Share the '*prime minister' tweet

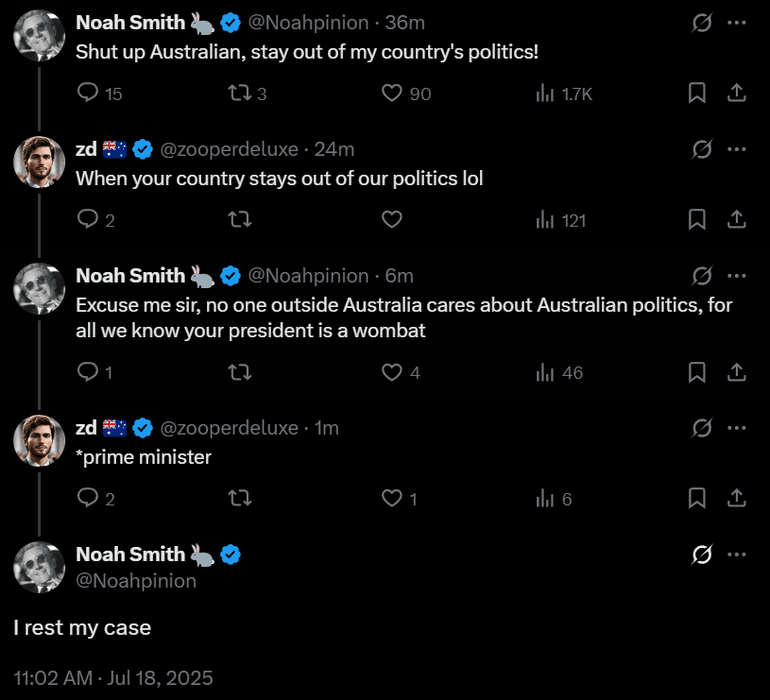click(736, 498)
